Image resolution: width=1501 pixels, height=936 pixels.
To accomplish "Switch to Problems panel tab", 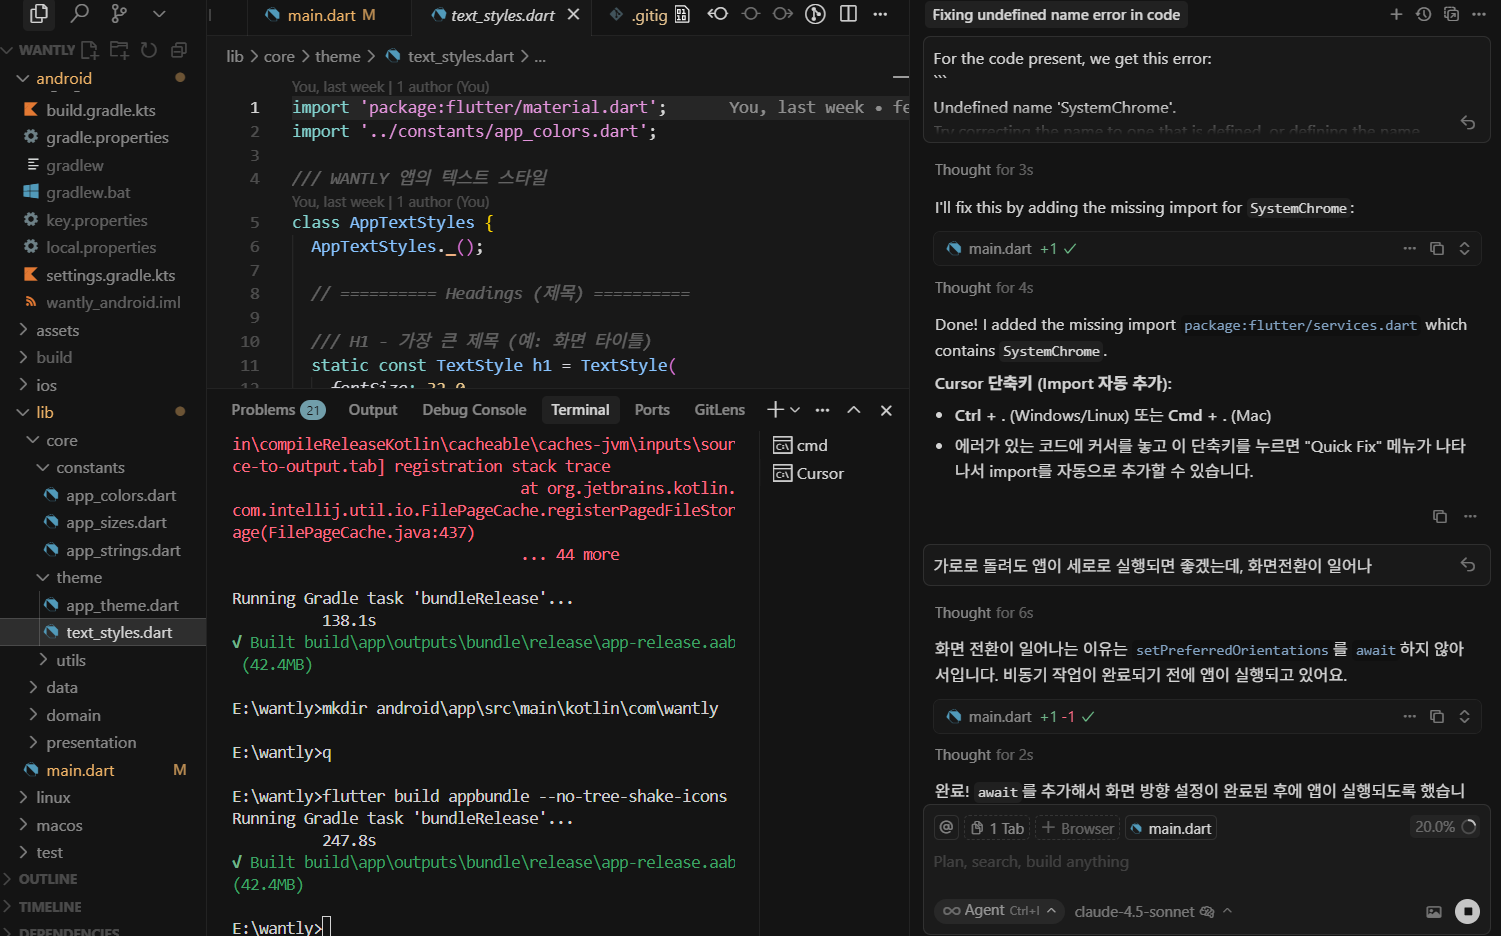I will point(277,410).
